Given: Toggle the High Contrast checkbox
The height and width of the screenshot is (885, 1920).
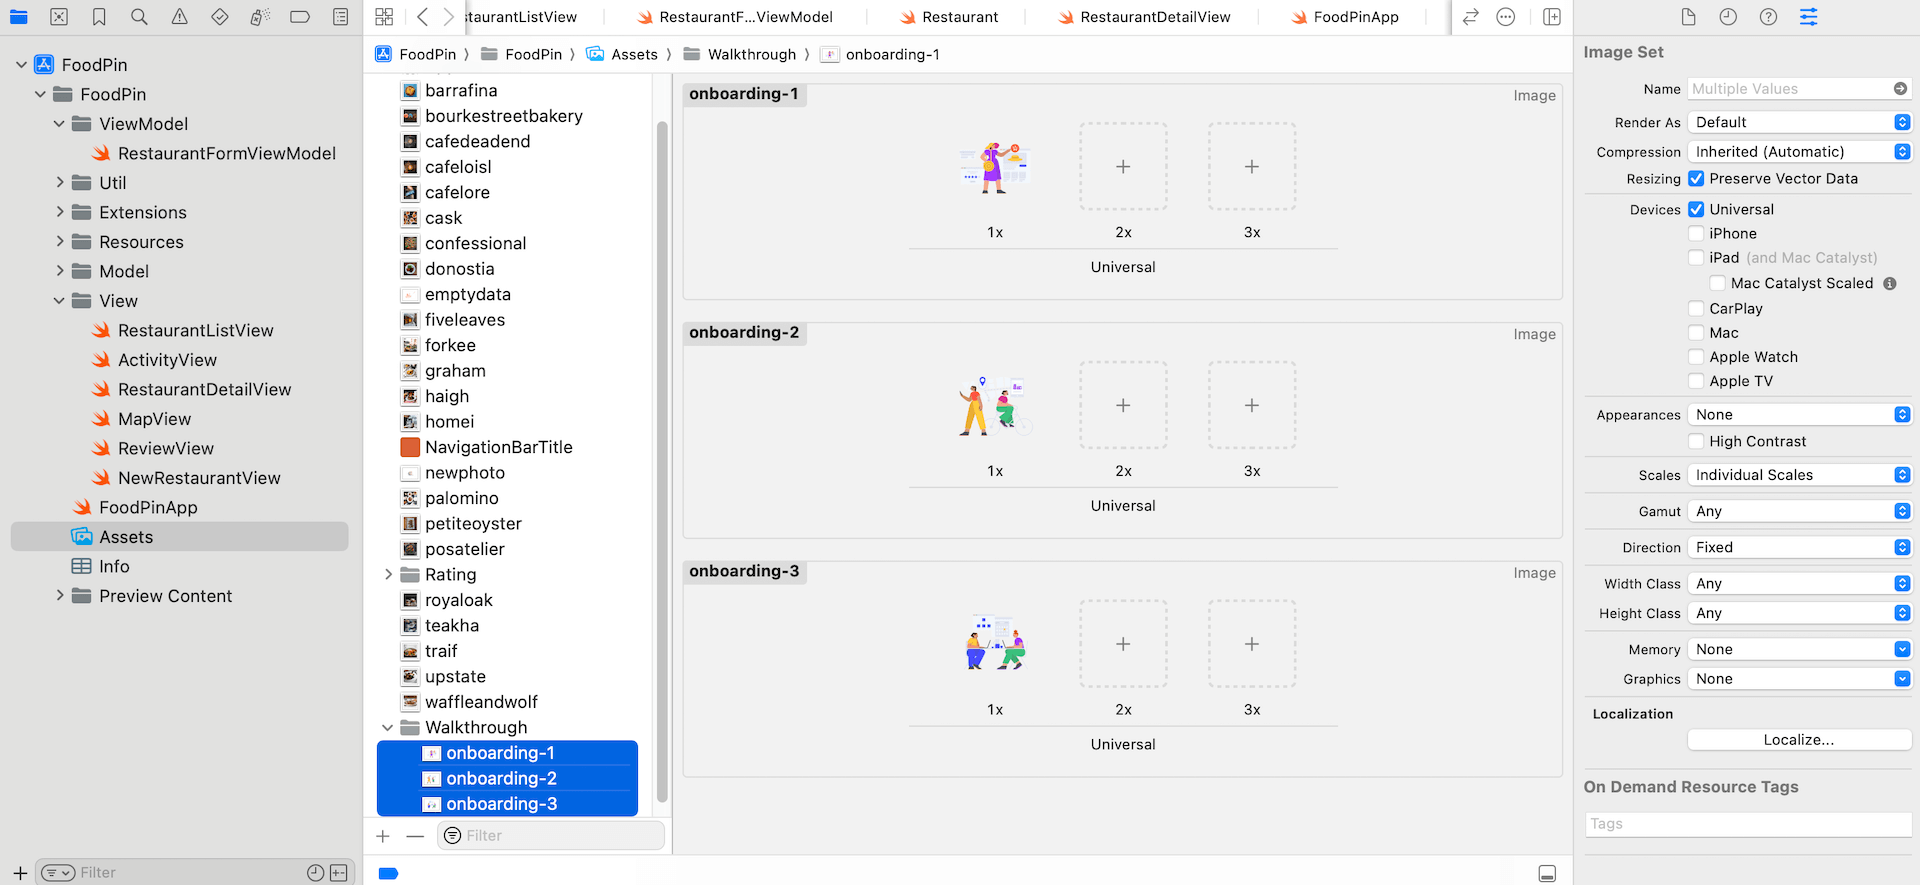Looking at the screenshot, I should [1696, 442].
